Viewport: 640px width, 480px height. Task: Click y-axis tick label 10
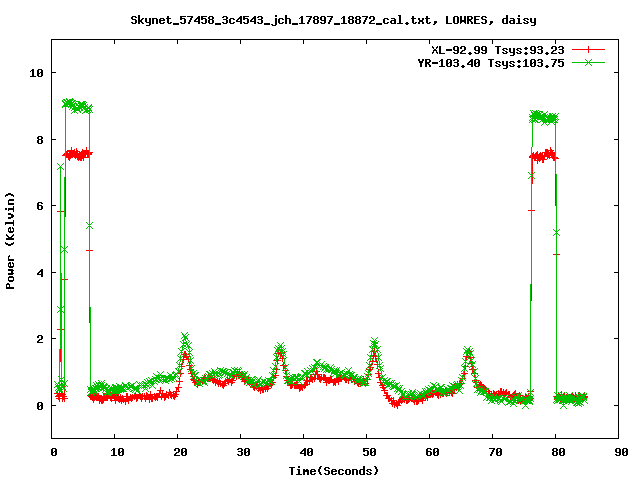36,73
